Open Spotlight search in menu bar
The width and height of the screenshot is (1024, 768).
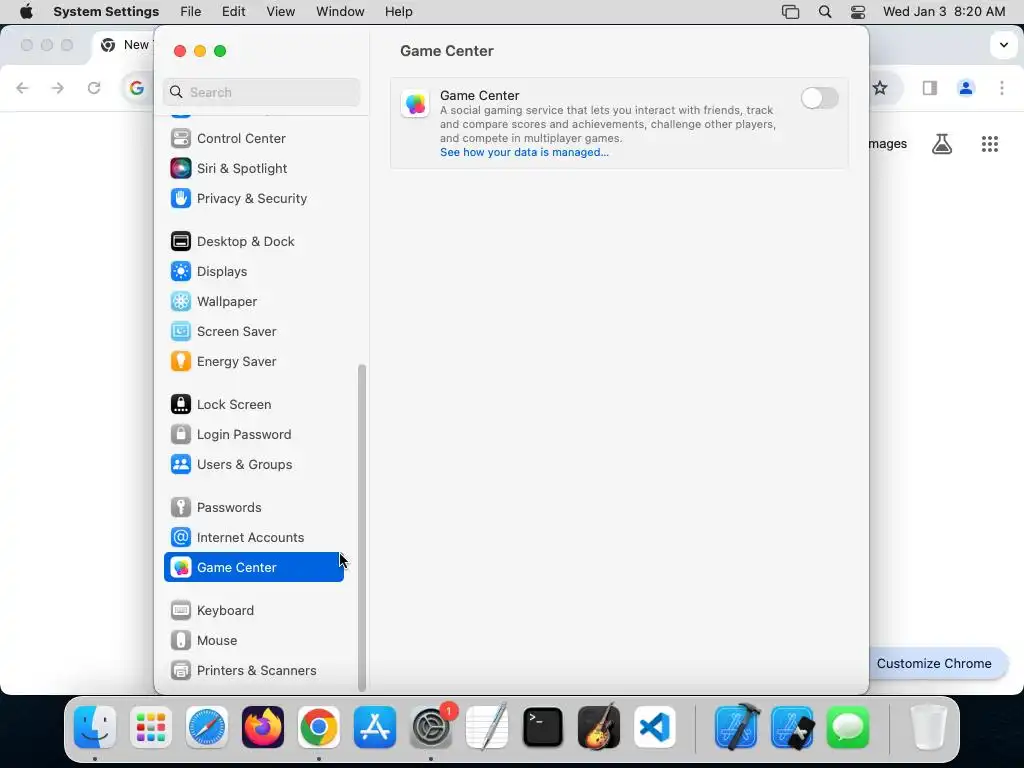click(x=825, y=12)
